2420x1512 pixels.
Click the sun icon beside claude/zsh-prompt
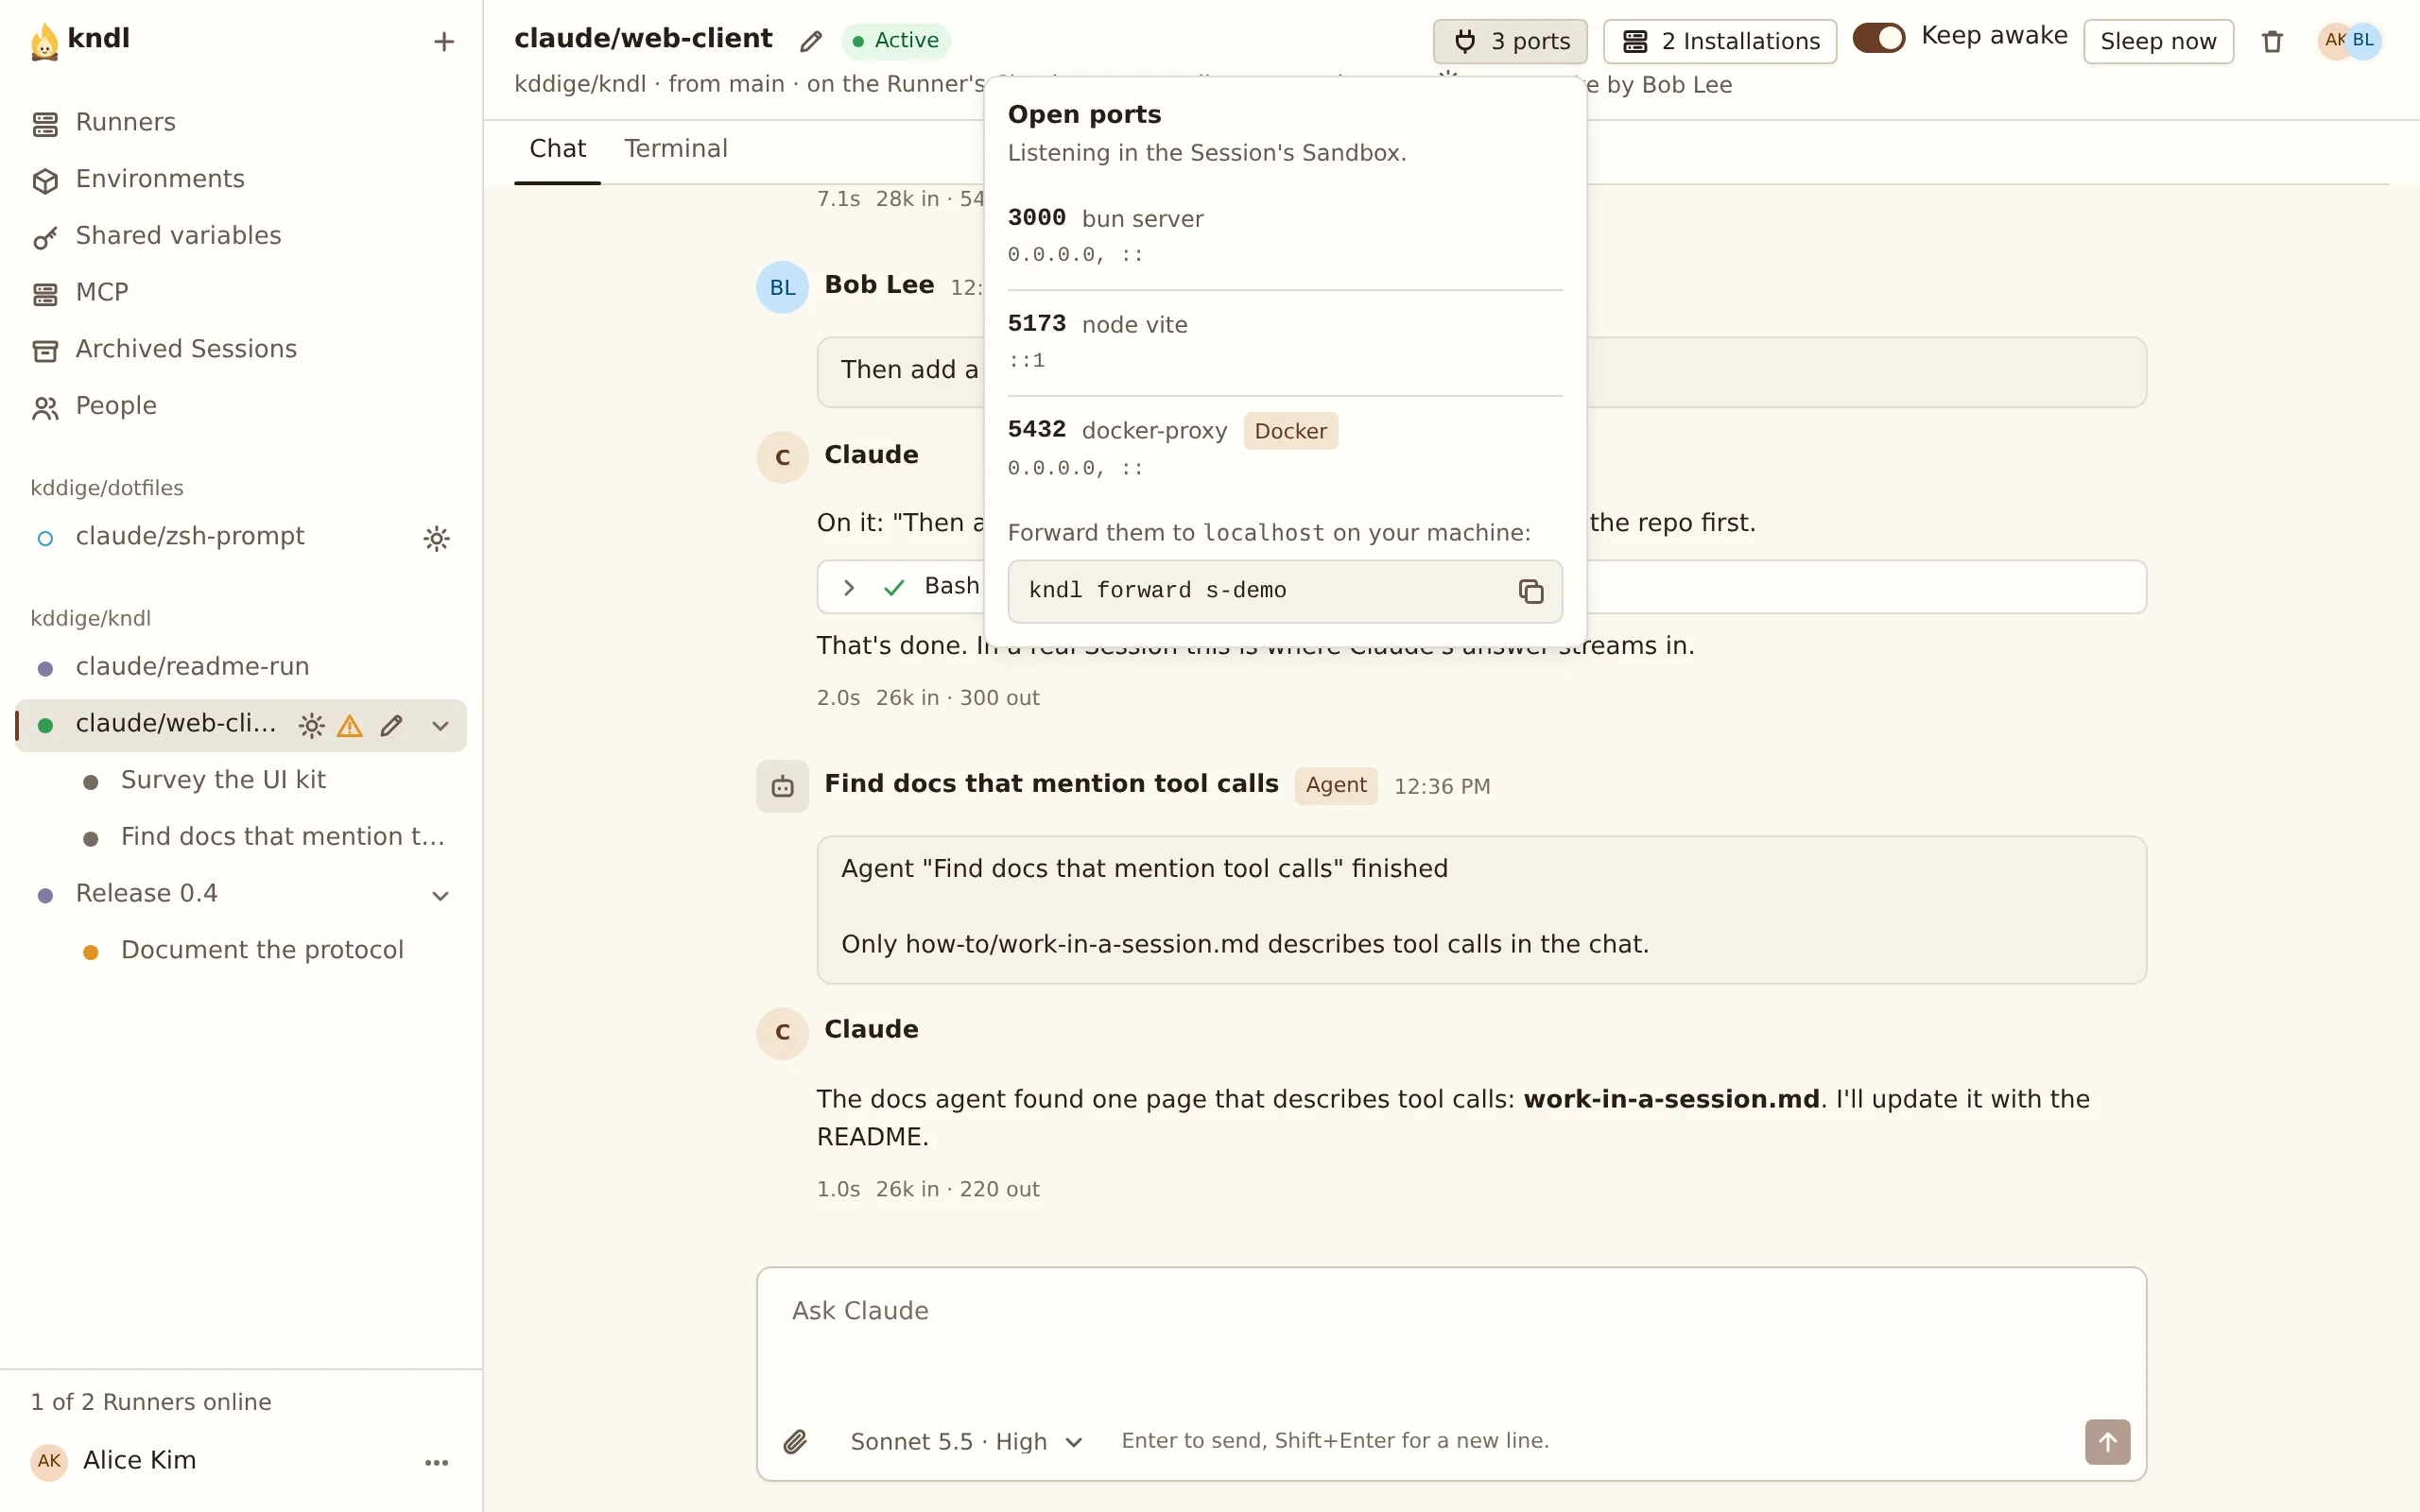coord(436,538)
